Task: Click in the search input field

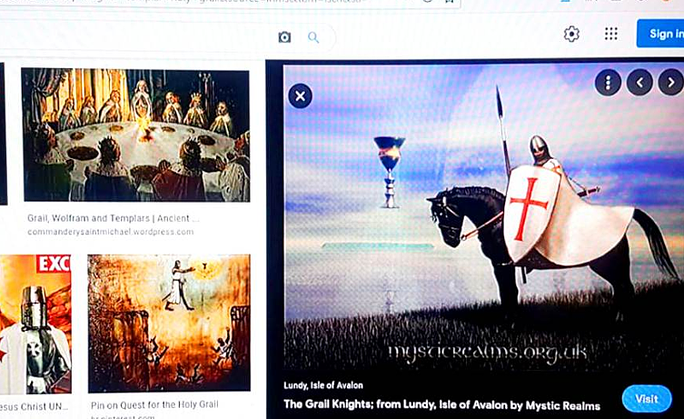Action: (x=135, y=37)
